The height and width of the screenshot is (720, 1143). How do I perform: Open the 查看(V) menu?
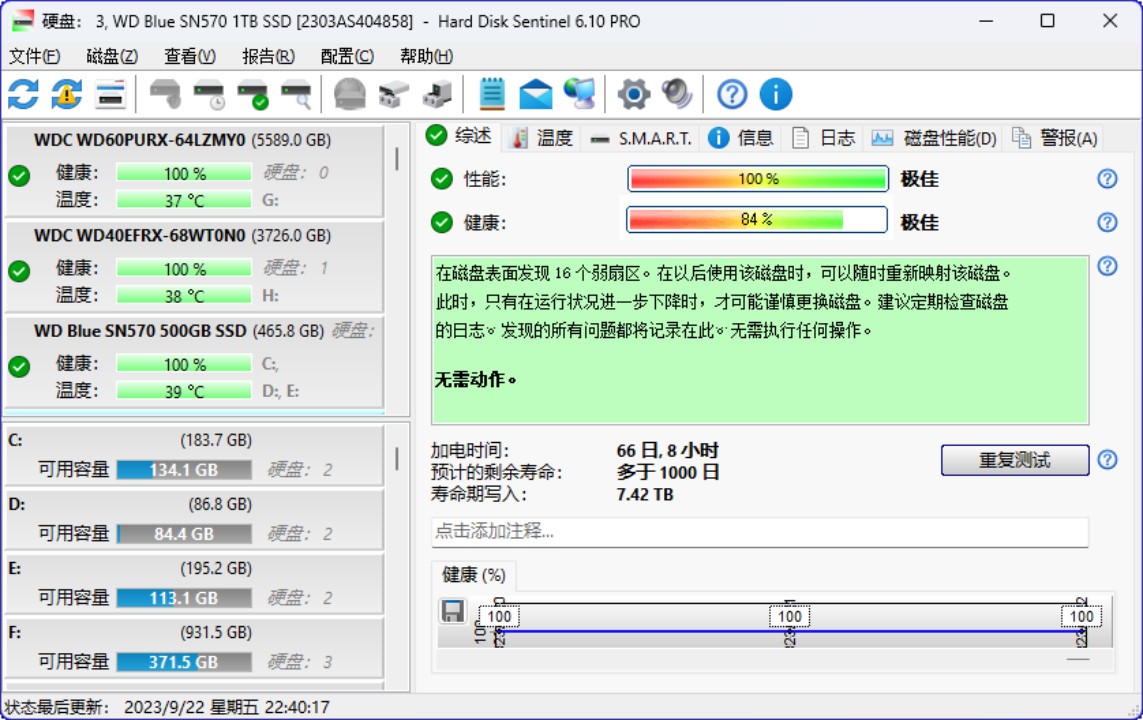(x=190, y=56)
